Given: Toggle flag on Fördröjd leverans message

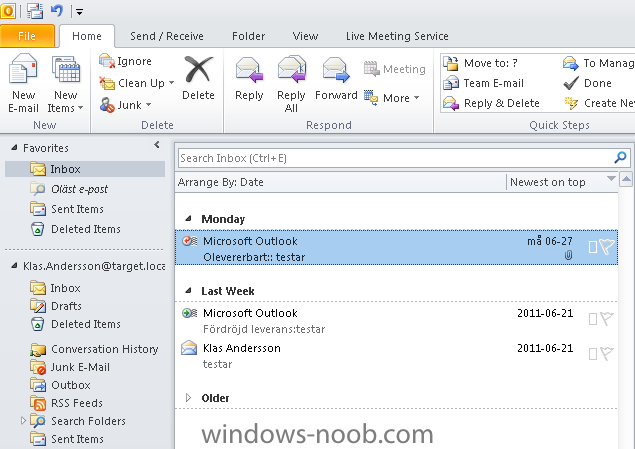Looking at the screenshot, I should (607, 319).
